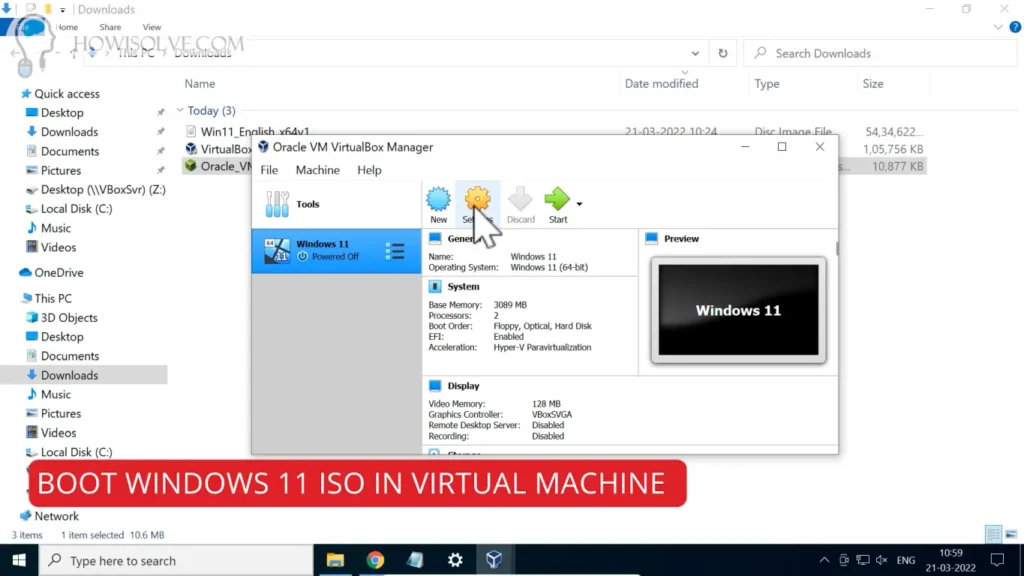Open address bar history dropdown
Image resolution: width=1024 pixels, height=576 pixels.
695,54
